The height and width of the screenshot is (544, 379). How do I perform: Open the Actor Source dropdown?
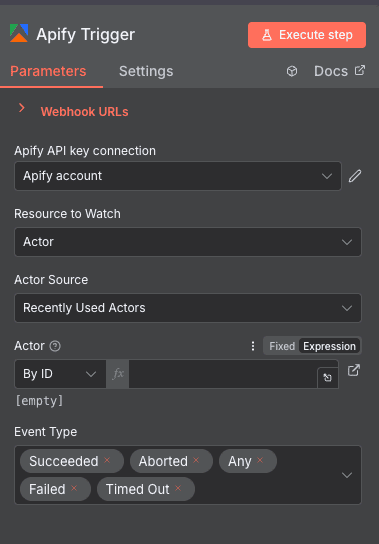coord(188,308)
